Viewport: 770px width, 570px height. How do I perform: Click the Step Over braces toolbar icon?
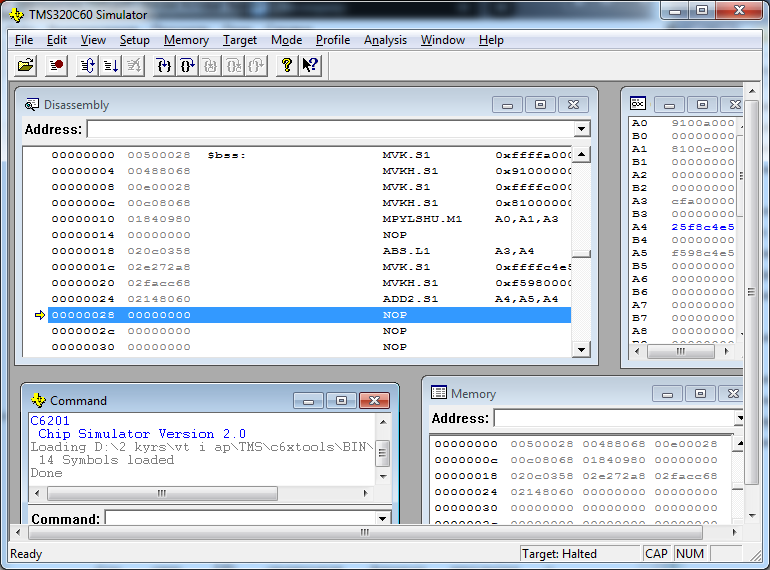click(187, 65)
